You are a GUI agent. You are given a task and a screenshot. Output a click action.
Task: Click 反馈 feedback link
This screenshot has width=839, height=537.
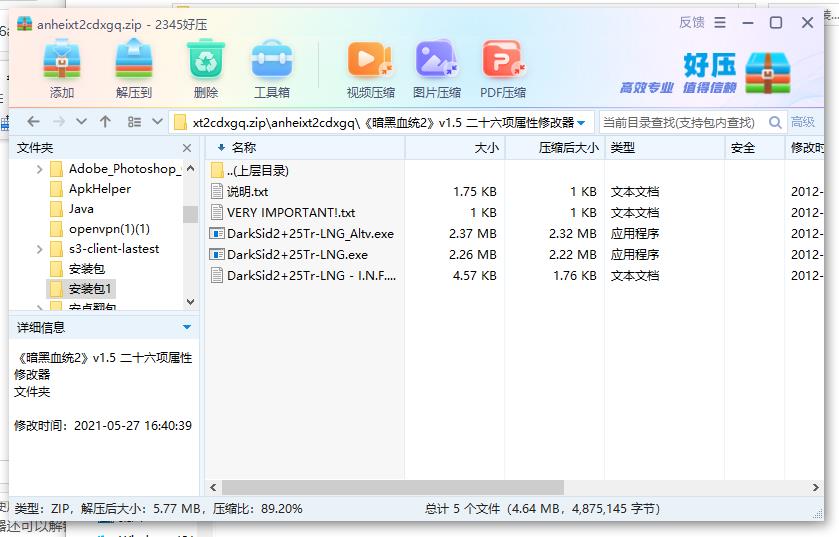pos(691,22)
